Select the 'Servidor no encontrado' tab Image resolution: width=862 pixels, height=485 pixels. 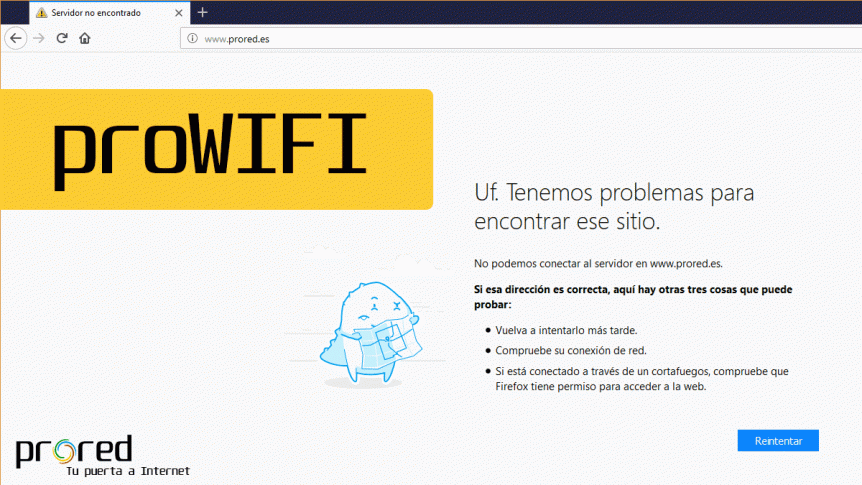[109, 13]
